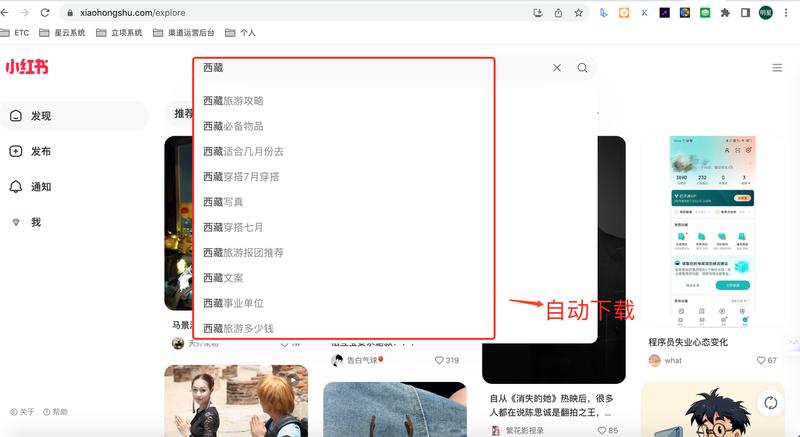Select suggestion 西藏旅游攻略
Screen dimensions: 800x437
tap(233, 101)
